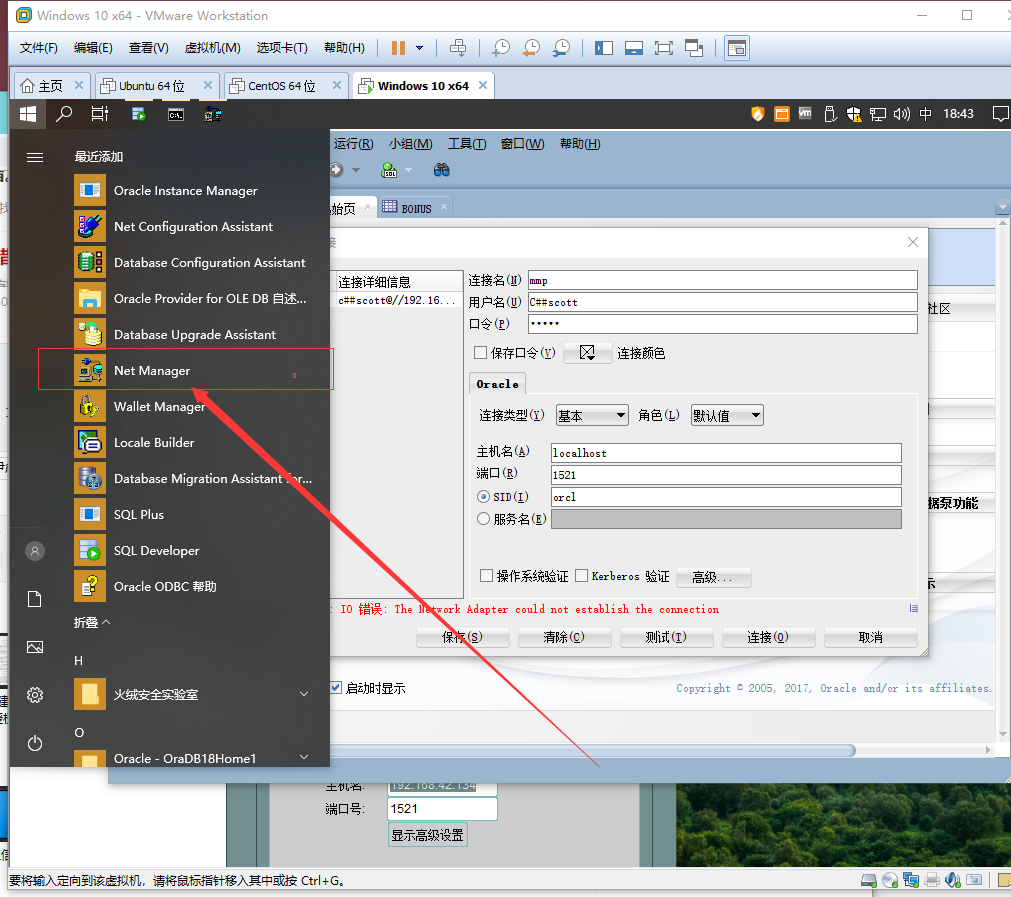
Task: Click the 连接名 mmp field
Action: [x=722, y=280]
